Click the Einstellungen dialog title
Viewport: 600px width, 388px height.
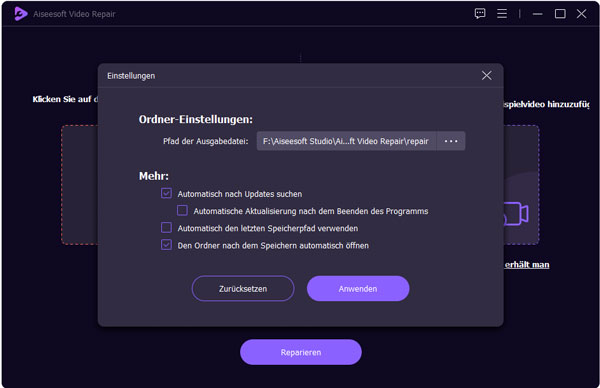point(131,76)
